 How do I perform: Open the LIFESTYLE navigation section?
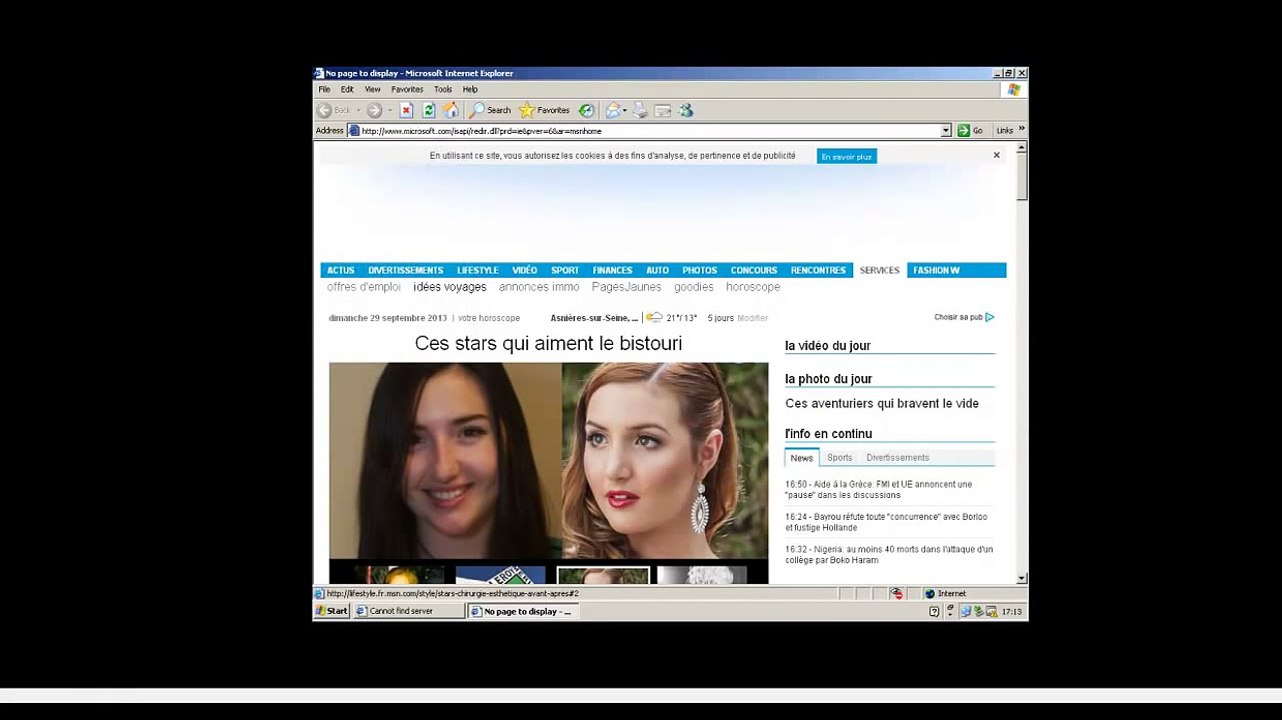tap(478, 270)
